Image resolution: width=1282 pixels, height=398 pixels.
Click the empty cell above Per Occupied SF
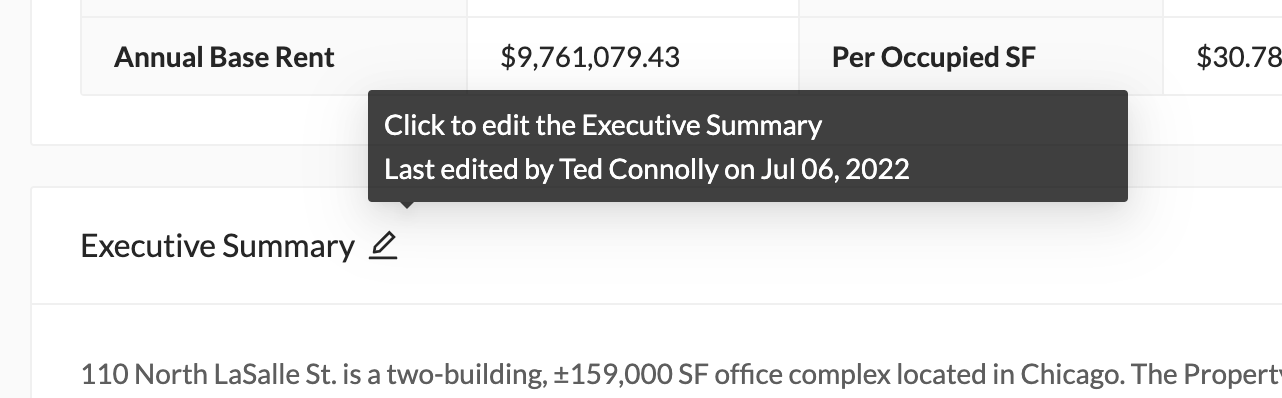coord(981,9)
